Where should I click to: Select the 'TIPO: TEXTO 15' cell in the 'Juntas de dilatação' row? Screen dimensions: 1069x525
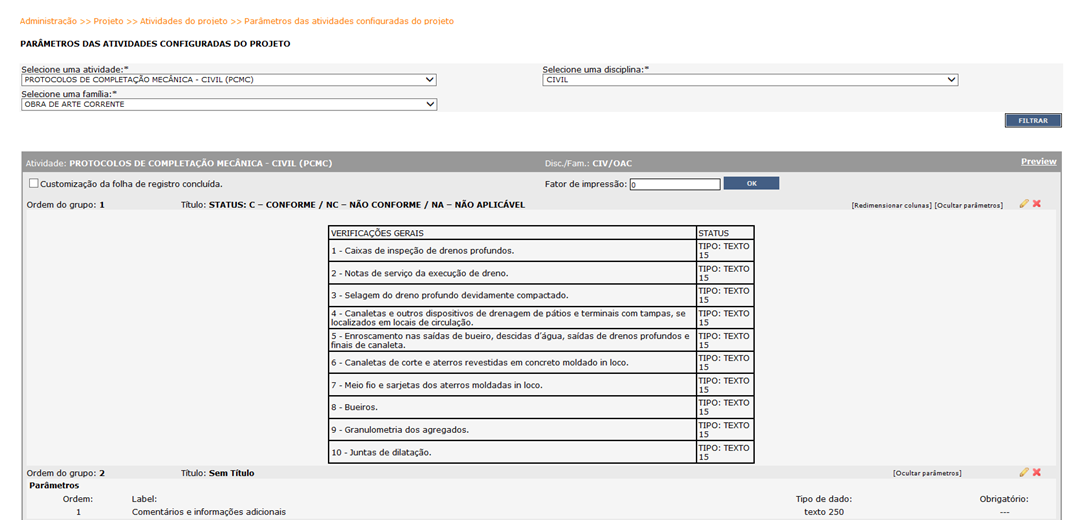pyautogui.click(x=725, y=452)
